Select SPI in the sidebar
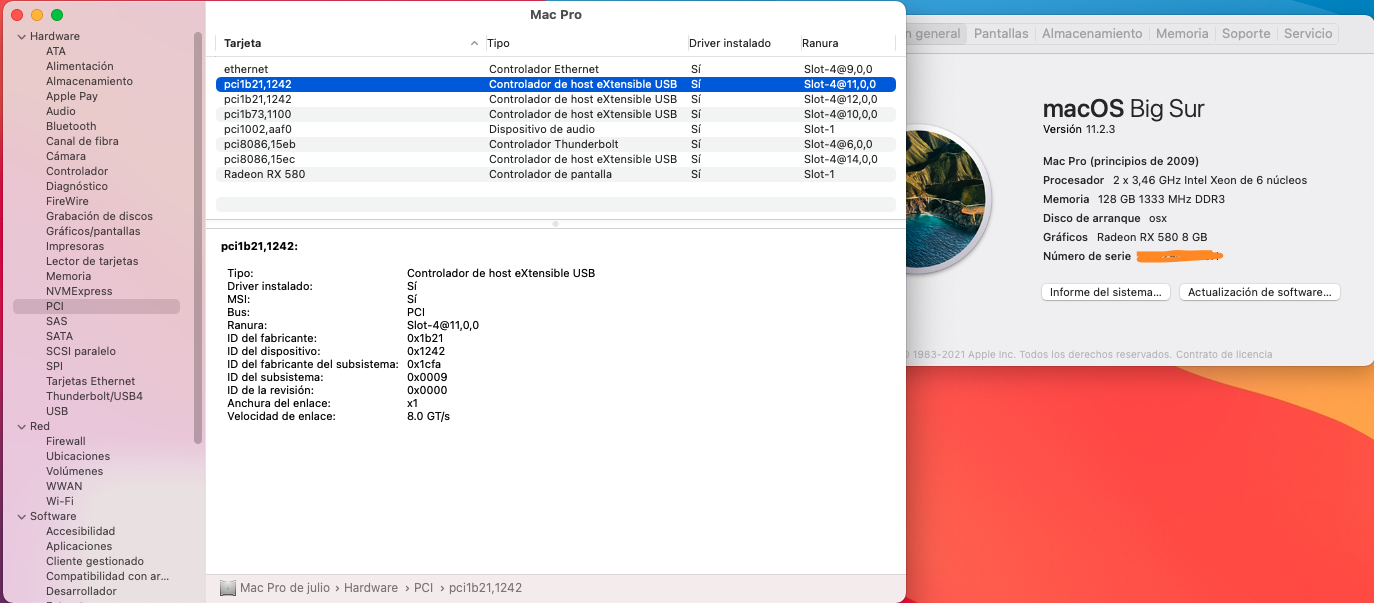The width and height of the screenshot is (1374, 603). (54, 366)
